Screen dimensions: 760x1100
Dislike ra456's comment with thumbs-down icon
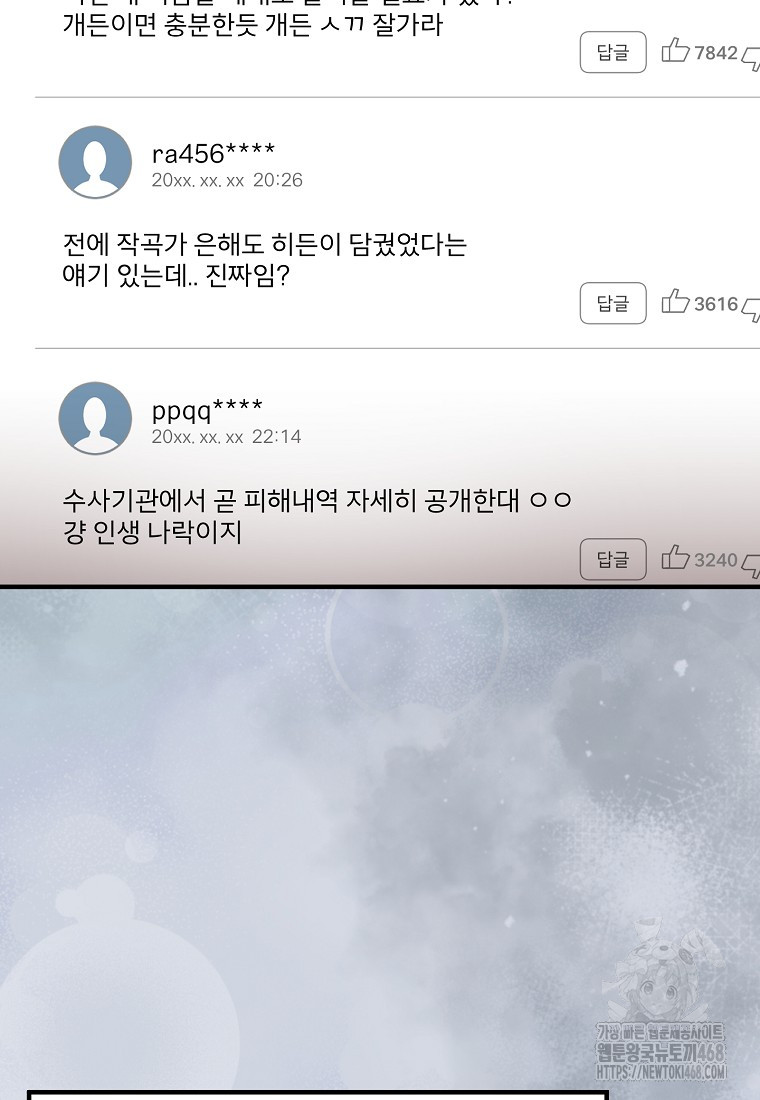(x=751, y=309)
